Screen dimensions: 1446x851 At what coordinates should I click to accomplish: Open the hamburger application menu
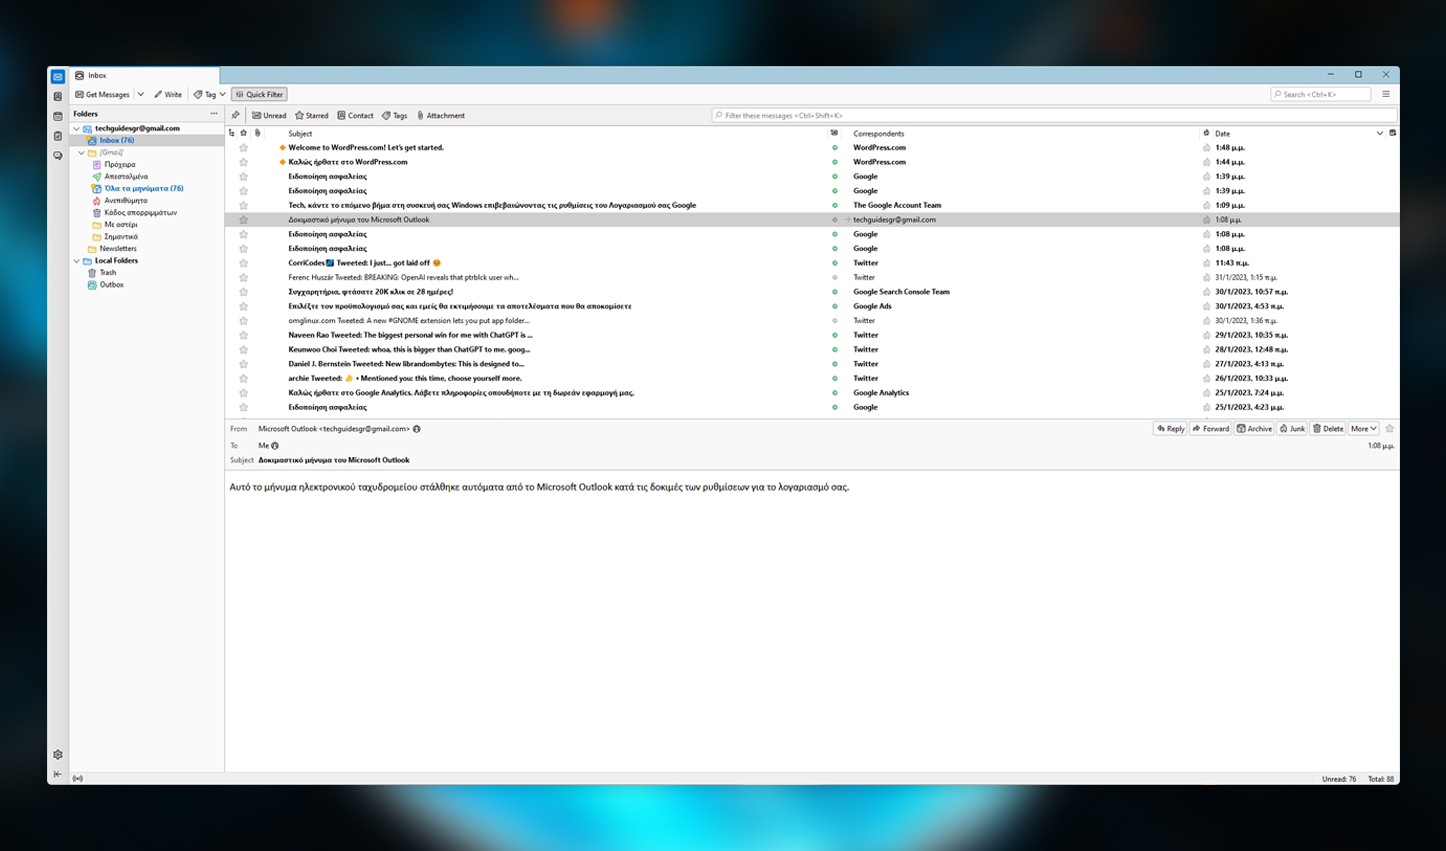click(x=1386, y=94)
